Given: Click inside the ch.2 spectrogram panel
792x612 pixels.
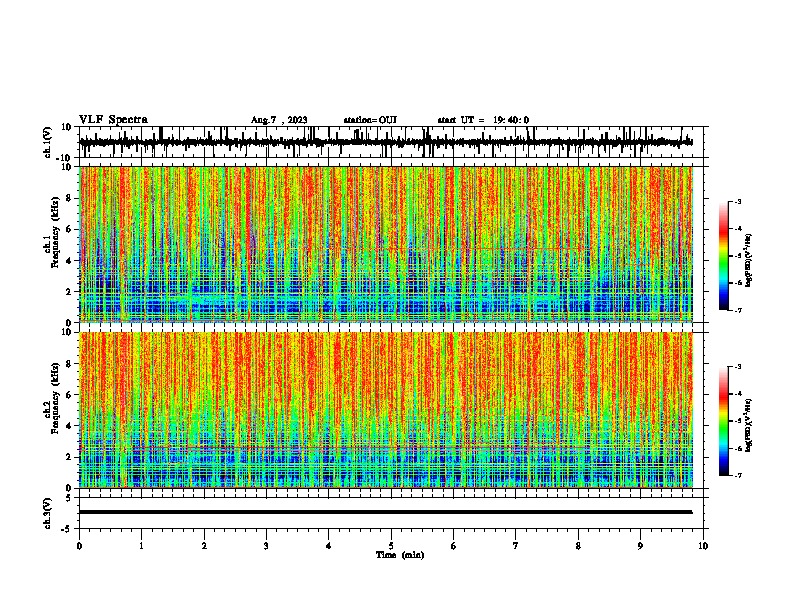Looking at the screenshot, I should [x=386, y=410].
